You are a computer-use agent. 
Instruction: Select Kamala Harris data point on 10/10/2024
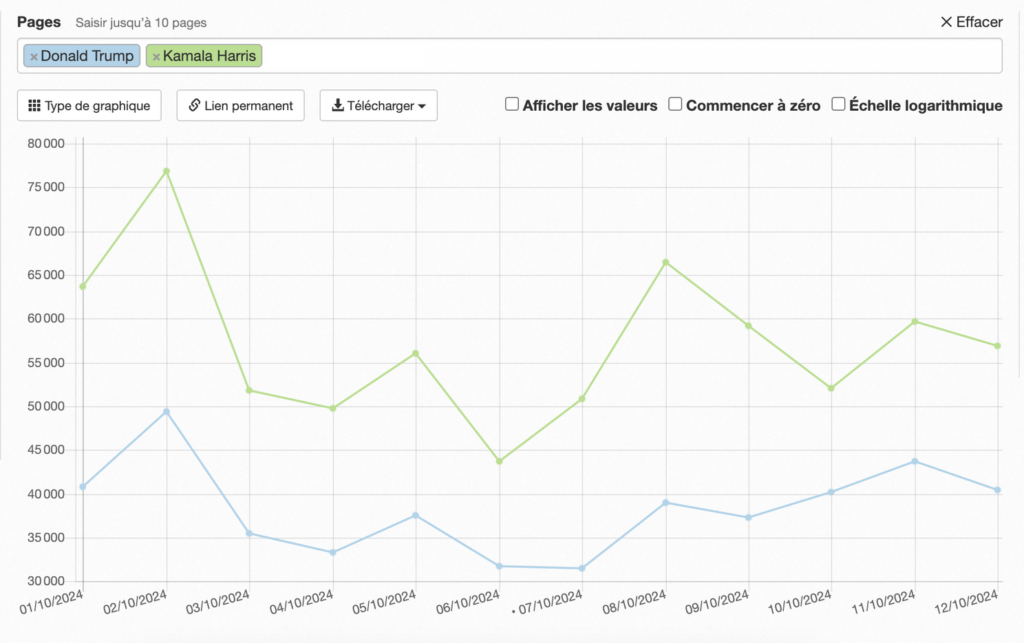pyautogui.click(x=831, y=388)
